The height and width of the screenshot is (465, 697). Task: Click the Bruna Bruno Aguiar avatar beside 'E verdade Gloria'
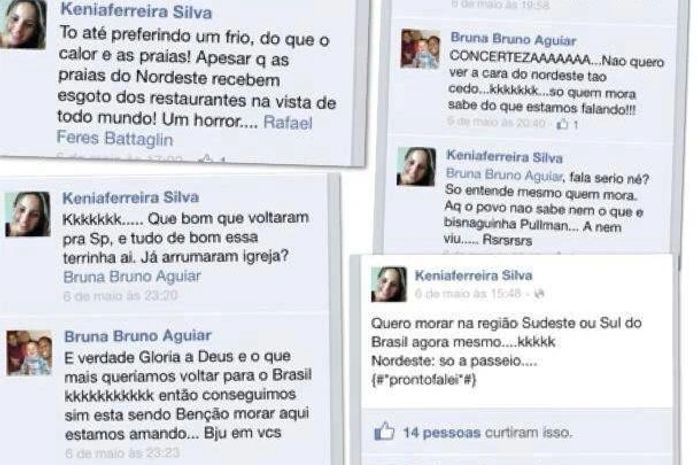tap(29, 353)
